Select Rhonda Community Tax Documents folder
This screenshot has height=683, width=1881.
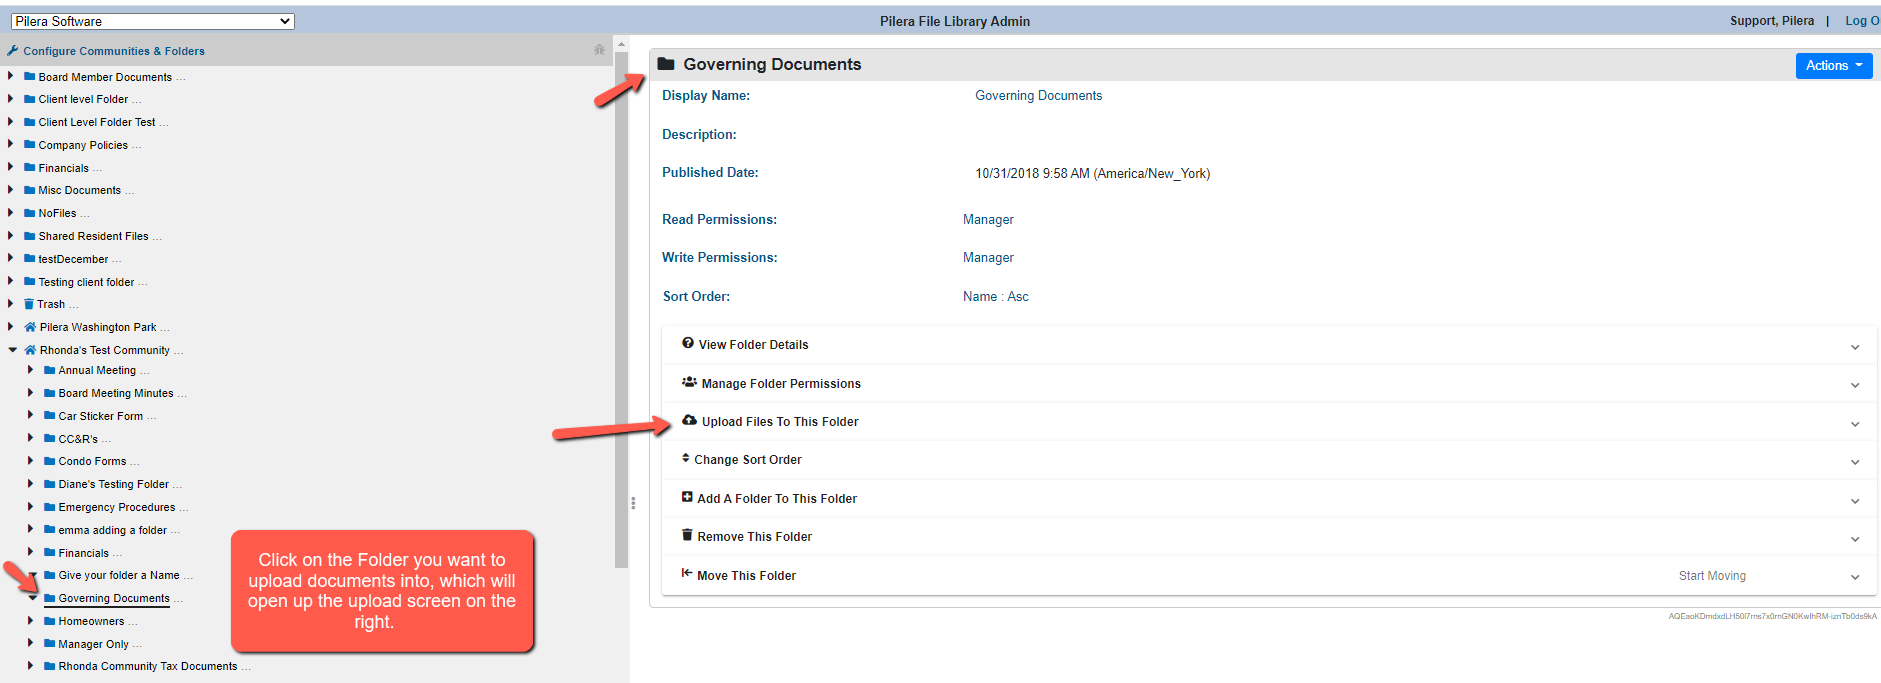tap(147, 666)
